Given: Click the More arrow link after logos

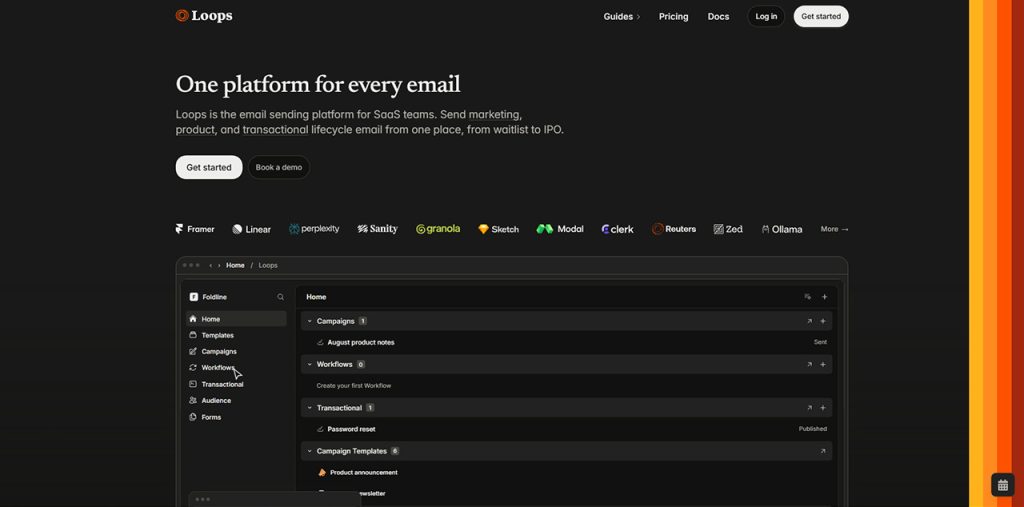Looking at the screenshot, I should point(835,229).
